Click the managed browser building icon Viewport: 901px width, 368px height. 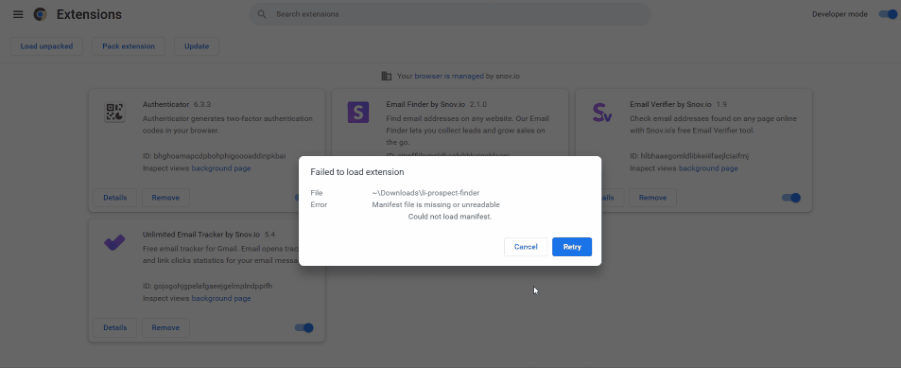(x=387, y=76)
